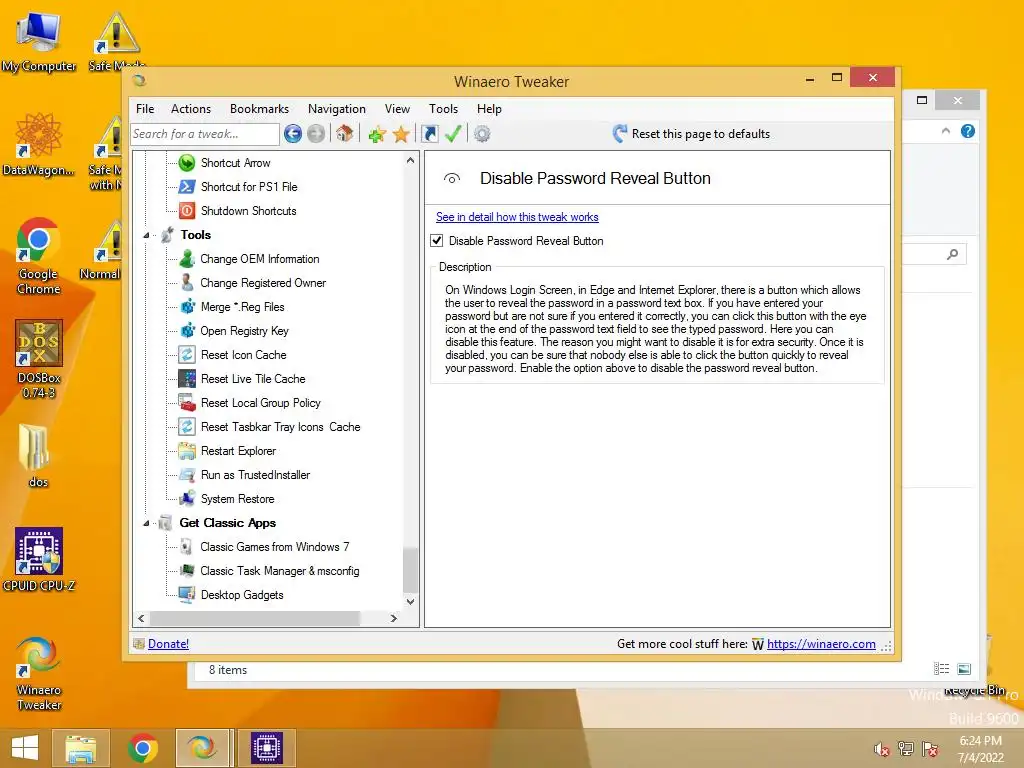Click the Change Registered Owner icon

coord(187,283)
